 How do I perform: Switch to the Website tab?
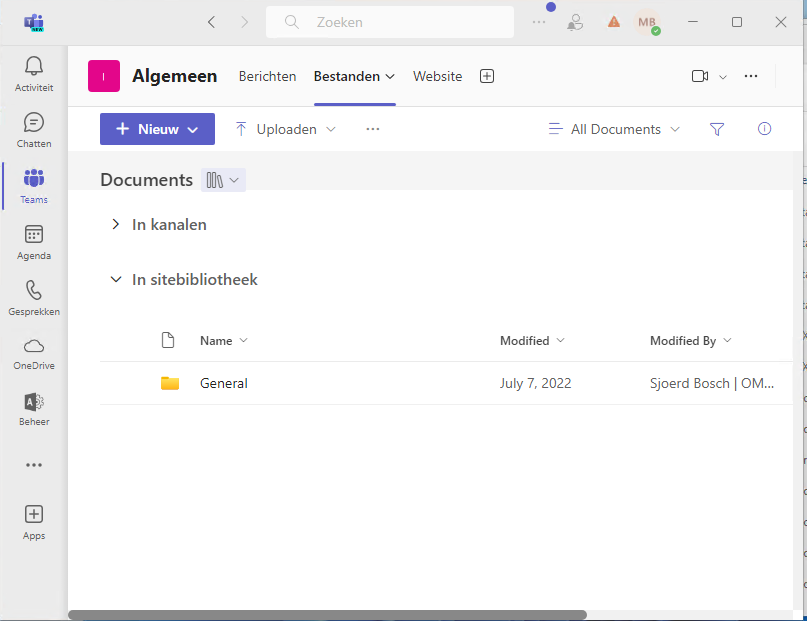(437, 76)
